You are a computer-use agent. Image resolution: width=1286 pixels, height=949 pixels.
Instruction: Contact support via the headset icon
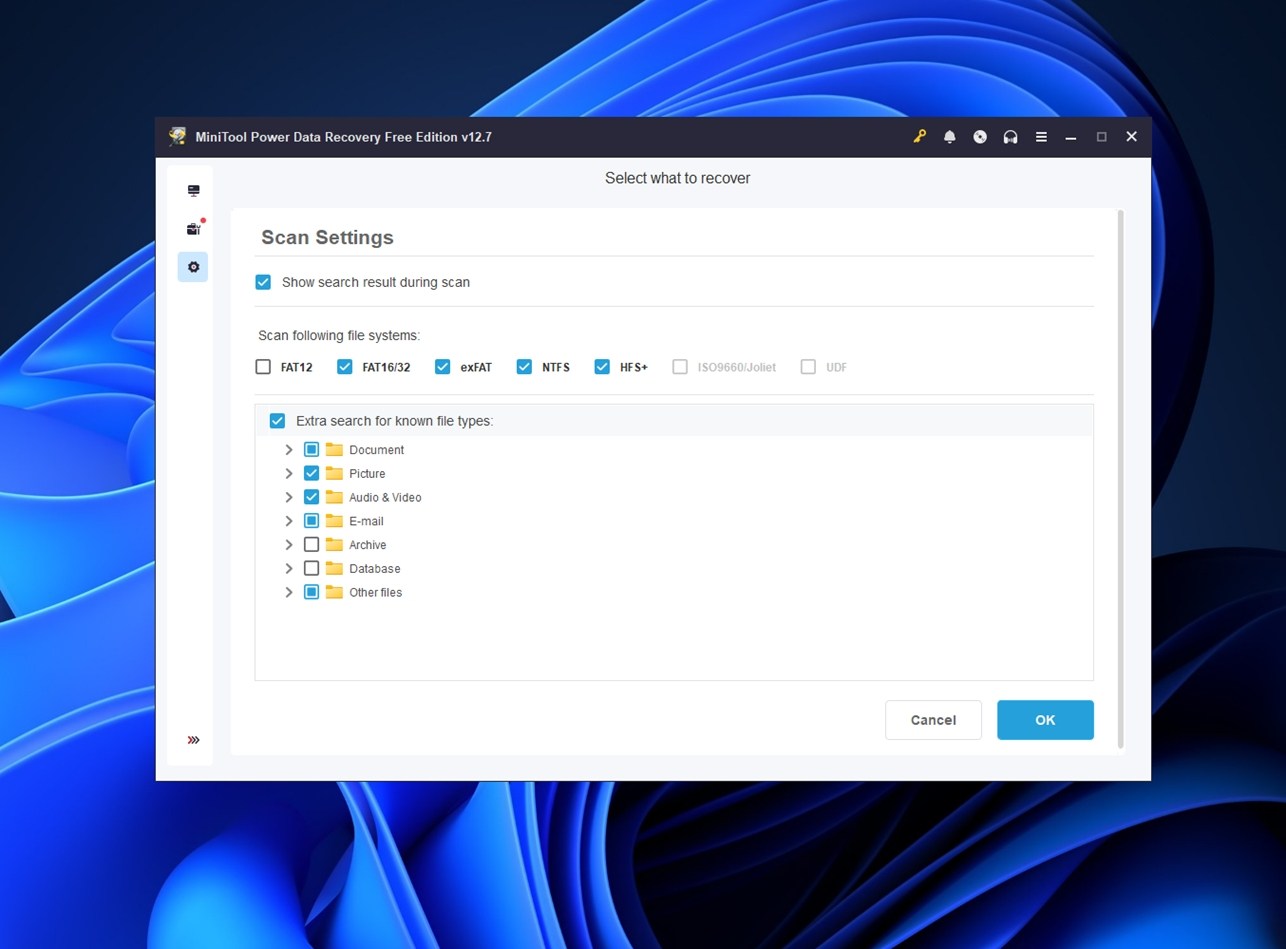pos(1010,136)
